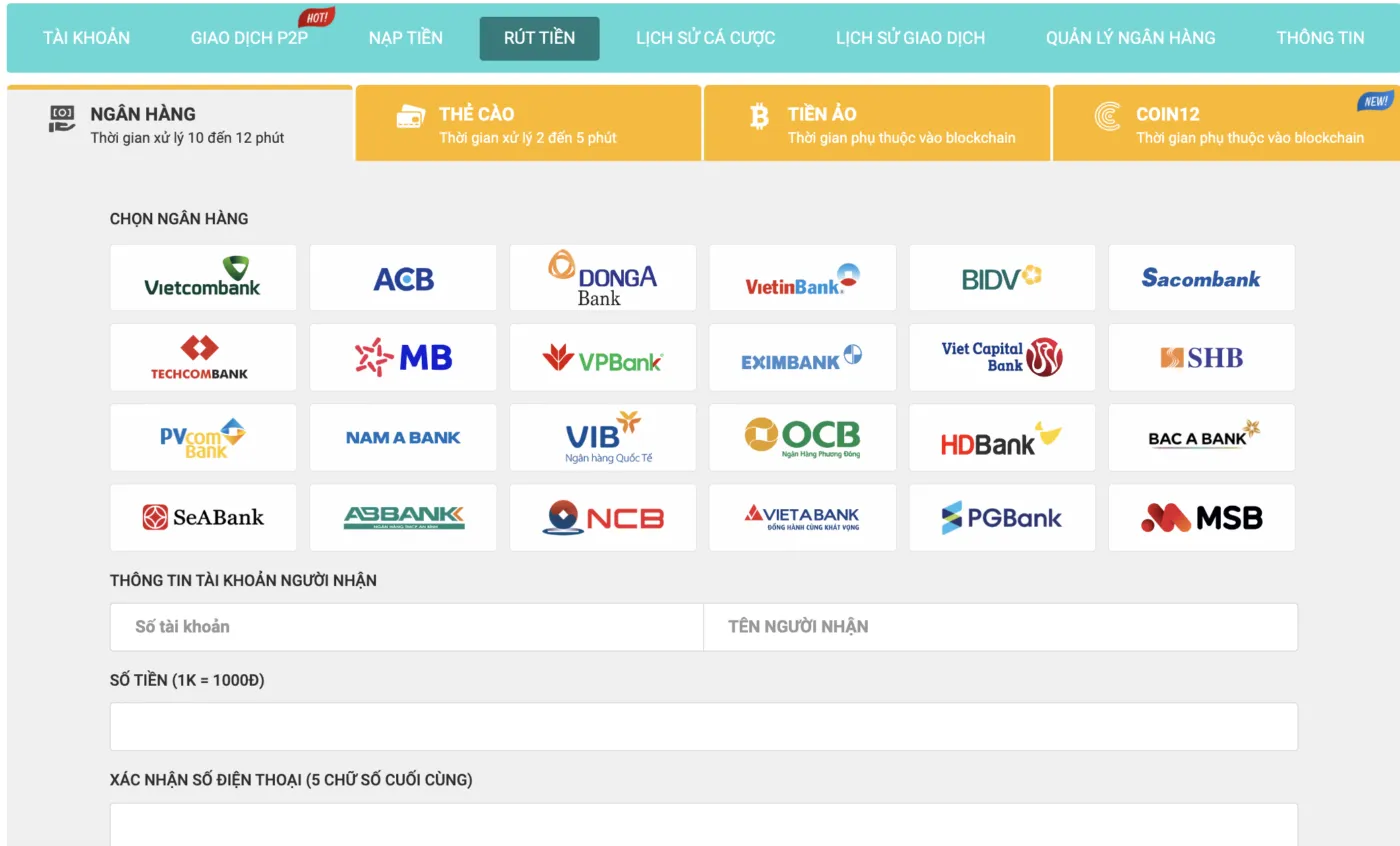Select the Vietcombank bank logo
Viewport: 1400px width, 846px height.
coord(203,278)
